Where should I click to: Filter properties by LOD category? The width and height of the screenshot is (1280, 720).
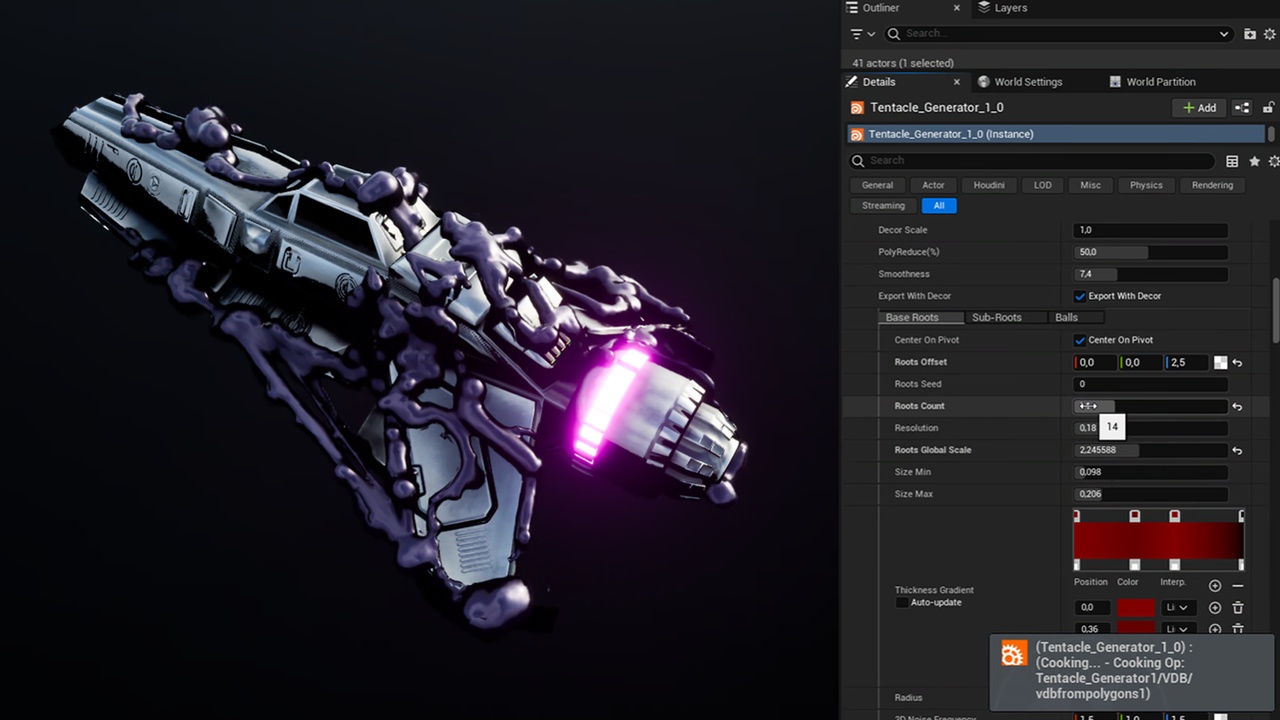coord(1043,185)
